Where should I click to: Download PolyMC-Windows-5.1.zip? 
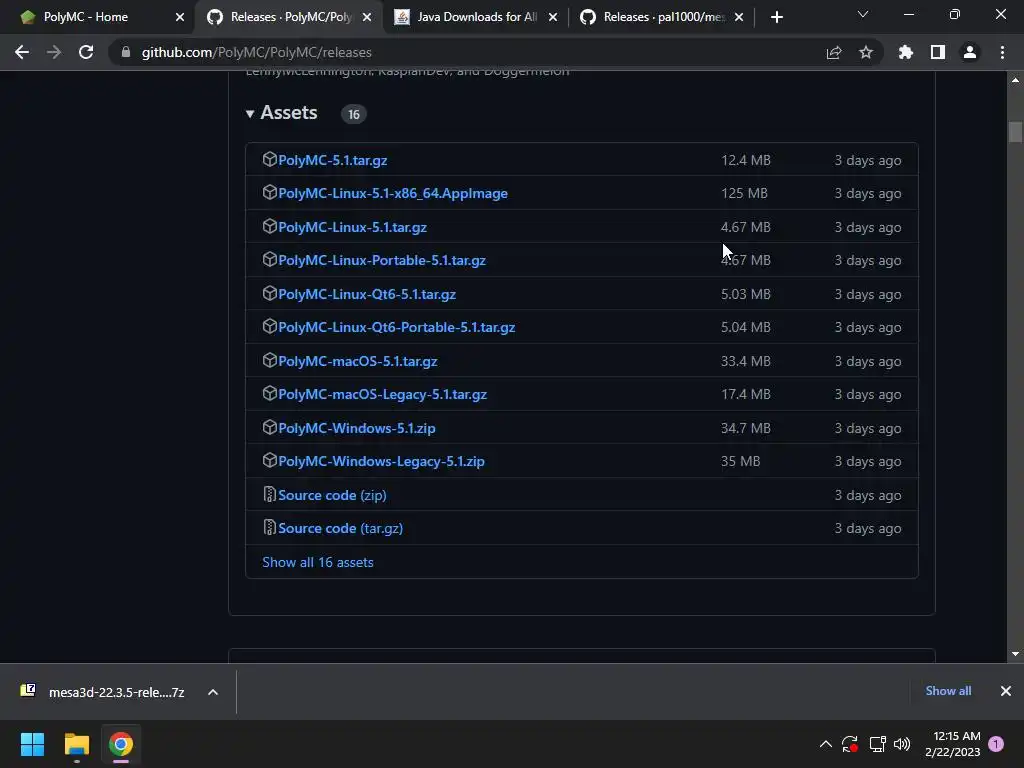[x=357, y=428]
